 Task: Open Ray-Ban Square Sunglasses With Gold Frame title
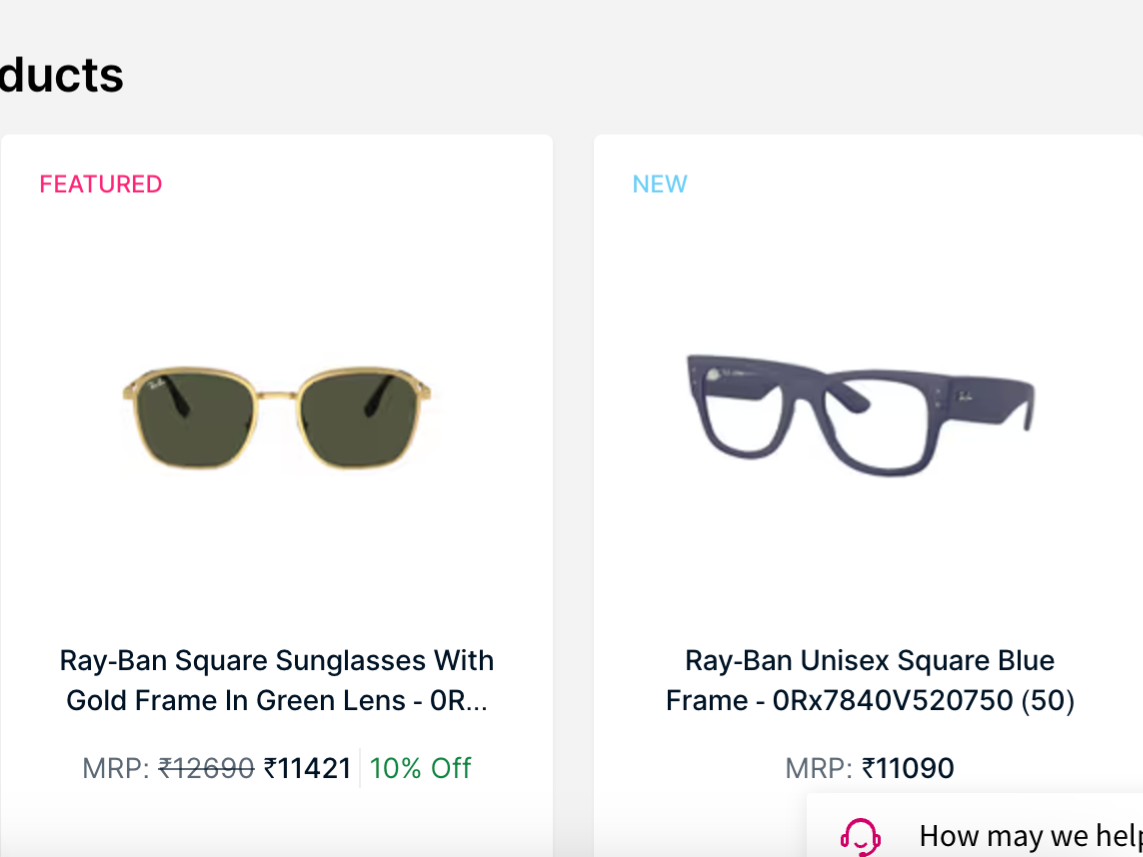tap(277, 680)
